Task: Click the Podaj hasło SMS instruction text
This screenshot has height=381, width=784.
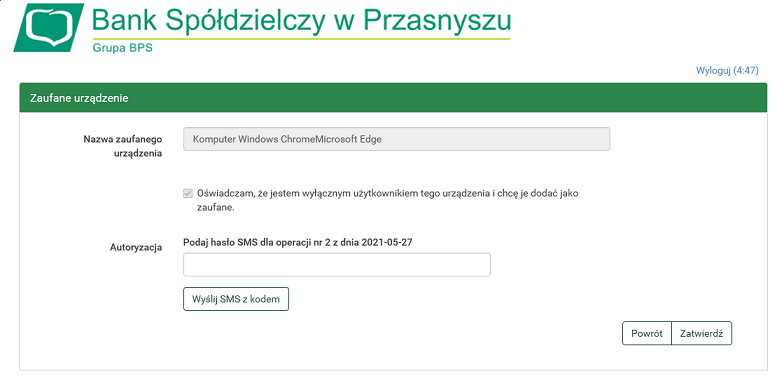Action: click(x=298, y=242)
